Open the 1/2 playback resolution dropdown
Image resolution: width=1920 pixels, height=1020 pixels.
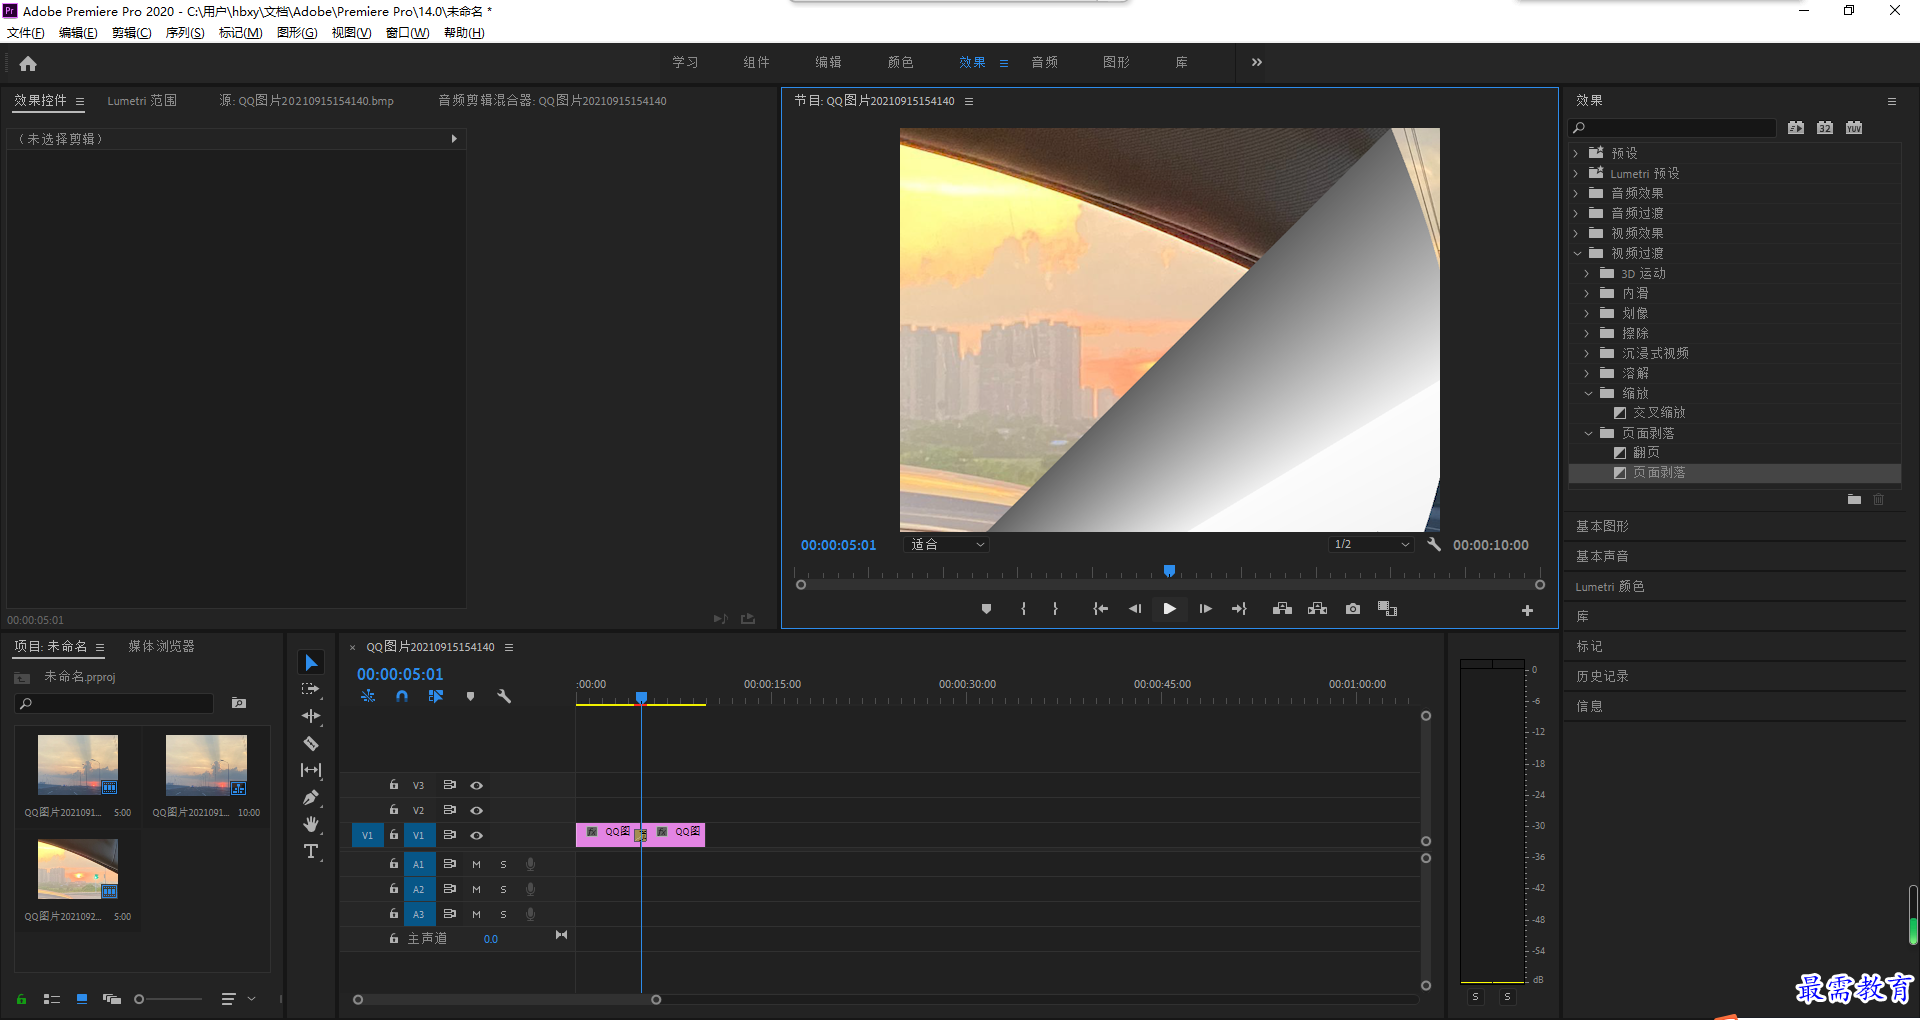coord(1371,544)
